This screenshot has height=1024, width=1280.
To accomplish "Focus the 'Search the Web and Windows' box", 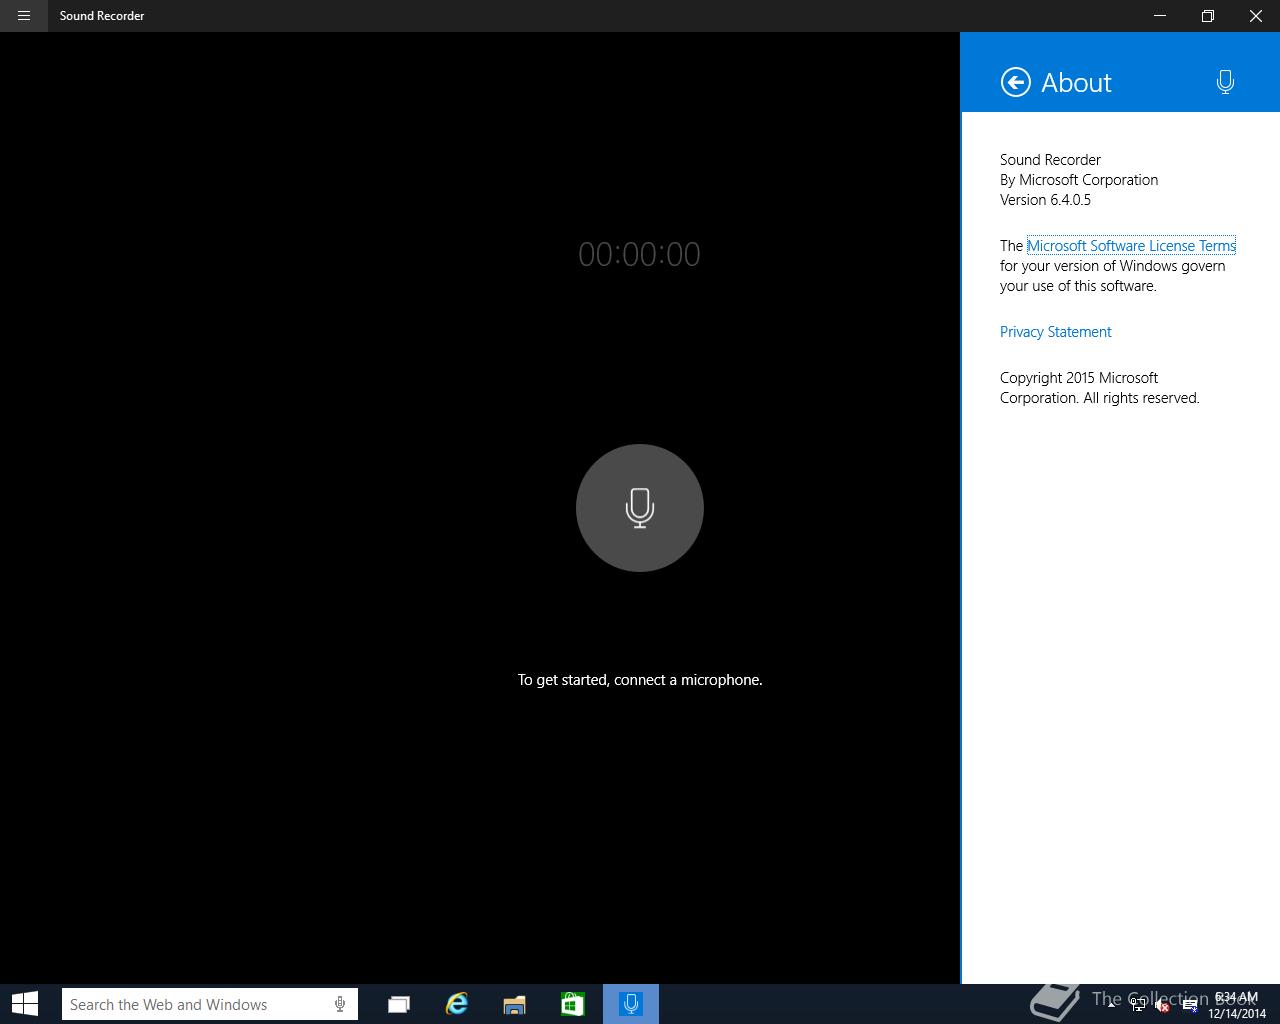I will [210, 1004].
